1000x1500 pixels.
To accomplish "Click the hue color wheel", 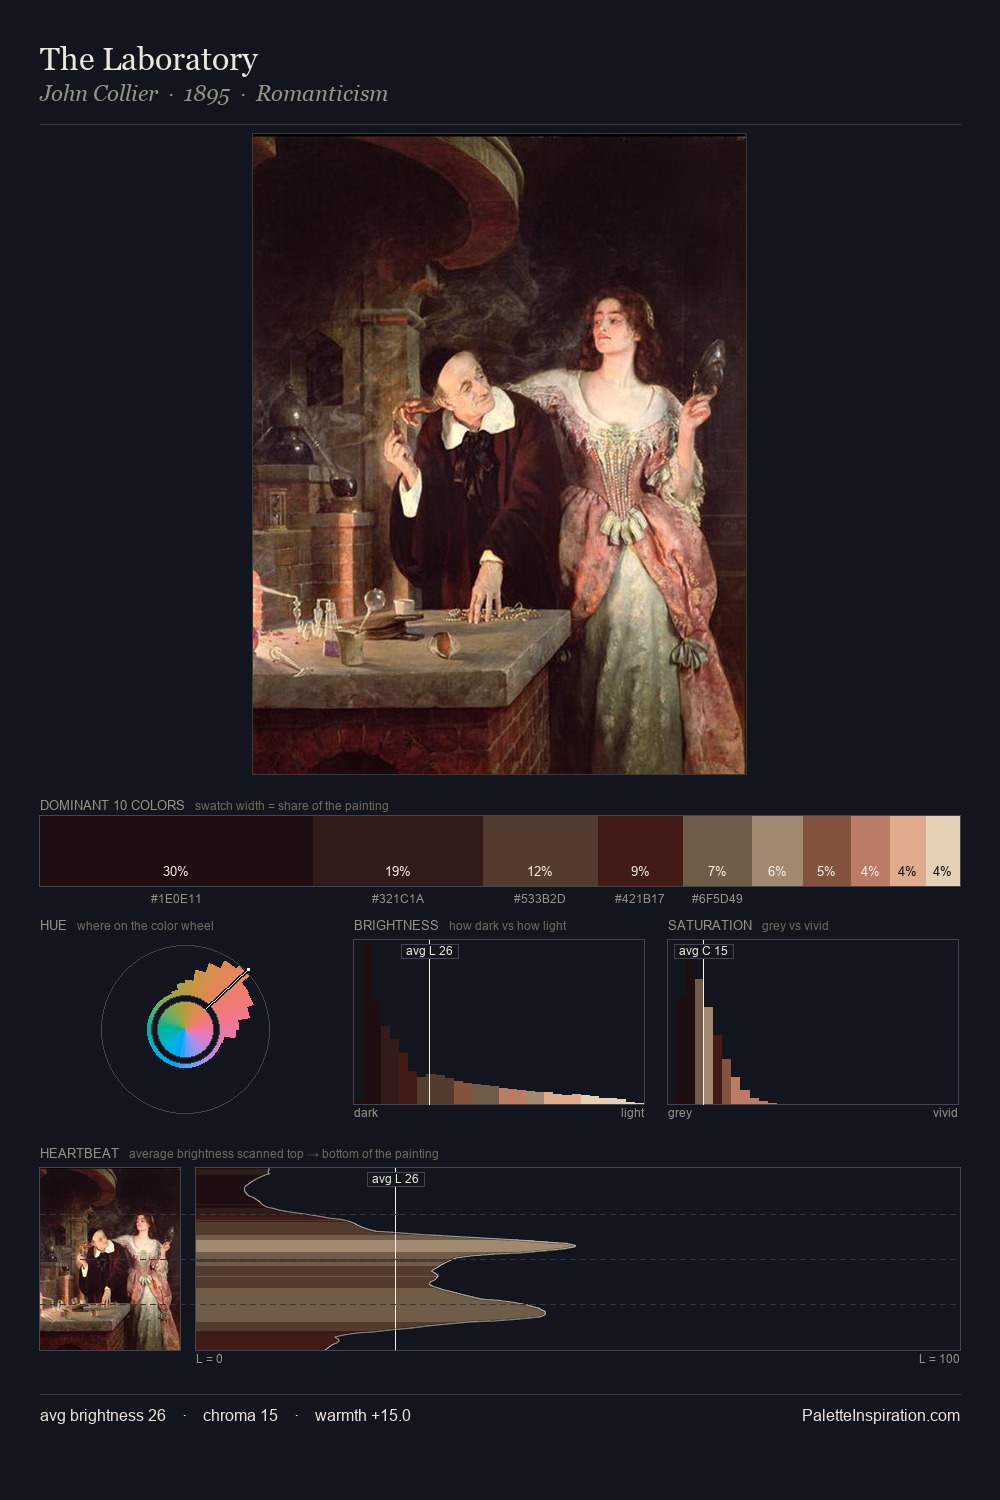I will [x=185, y=1029].
